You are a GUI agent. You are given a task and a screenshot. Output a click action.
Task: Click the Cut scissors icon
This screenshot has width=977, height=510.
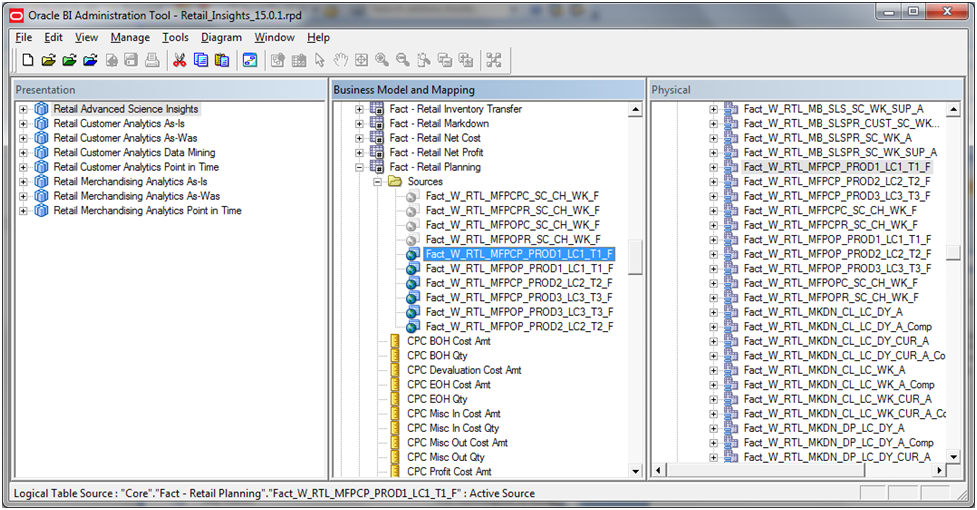tap(179, 60)
